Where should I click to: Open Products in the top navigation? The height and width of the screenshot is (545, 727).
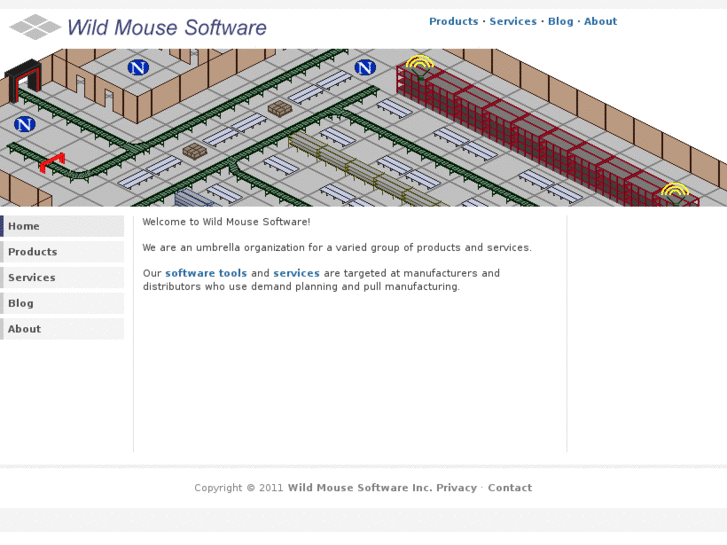(x=453, y=21)
